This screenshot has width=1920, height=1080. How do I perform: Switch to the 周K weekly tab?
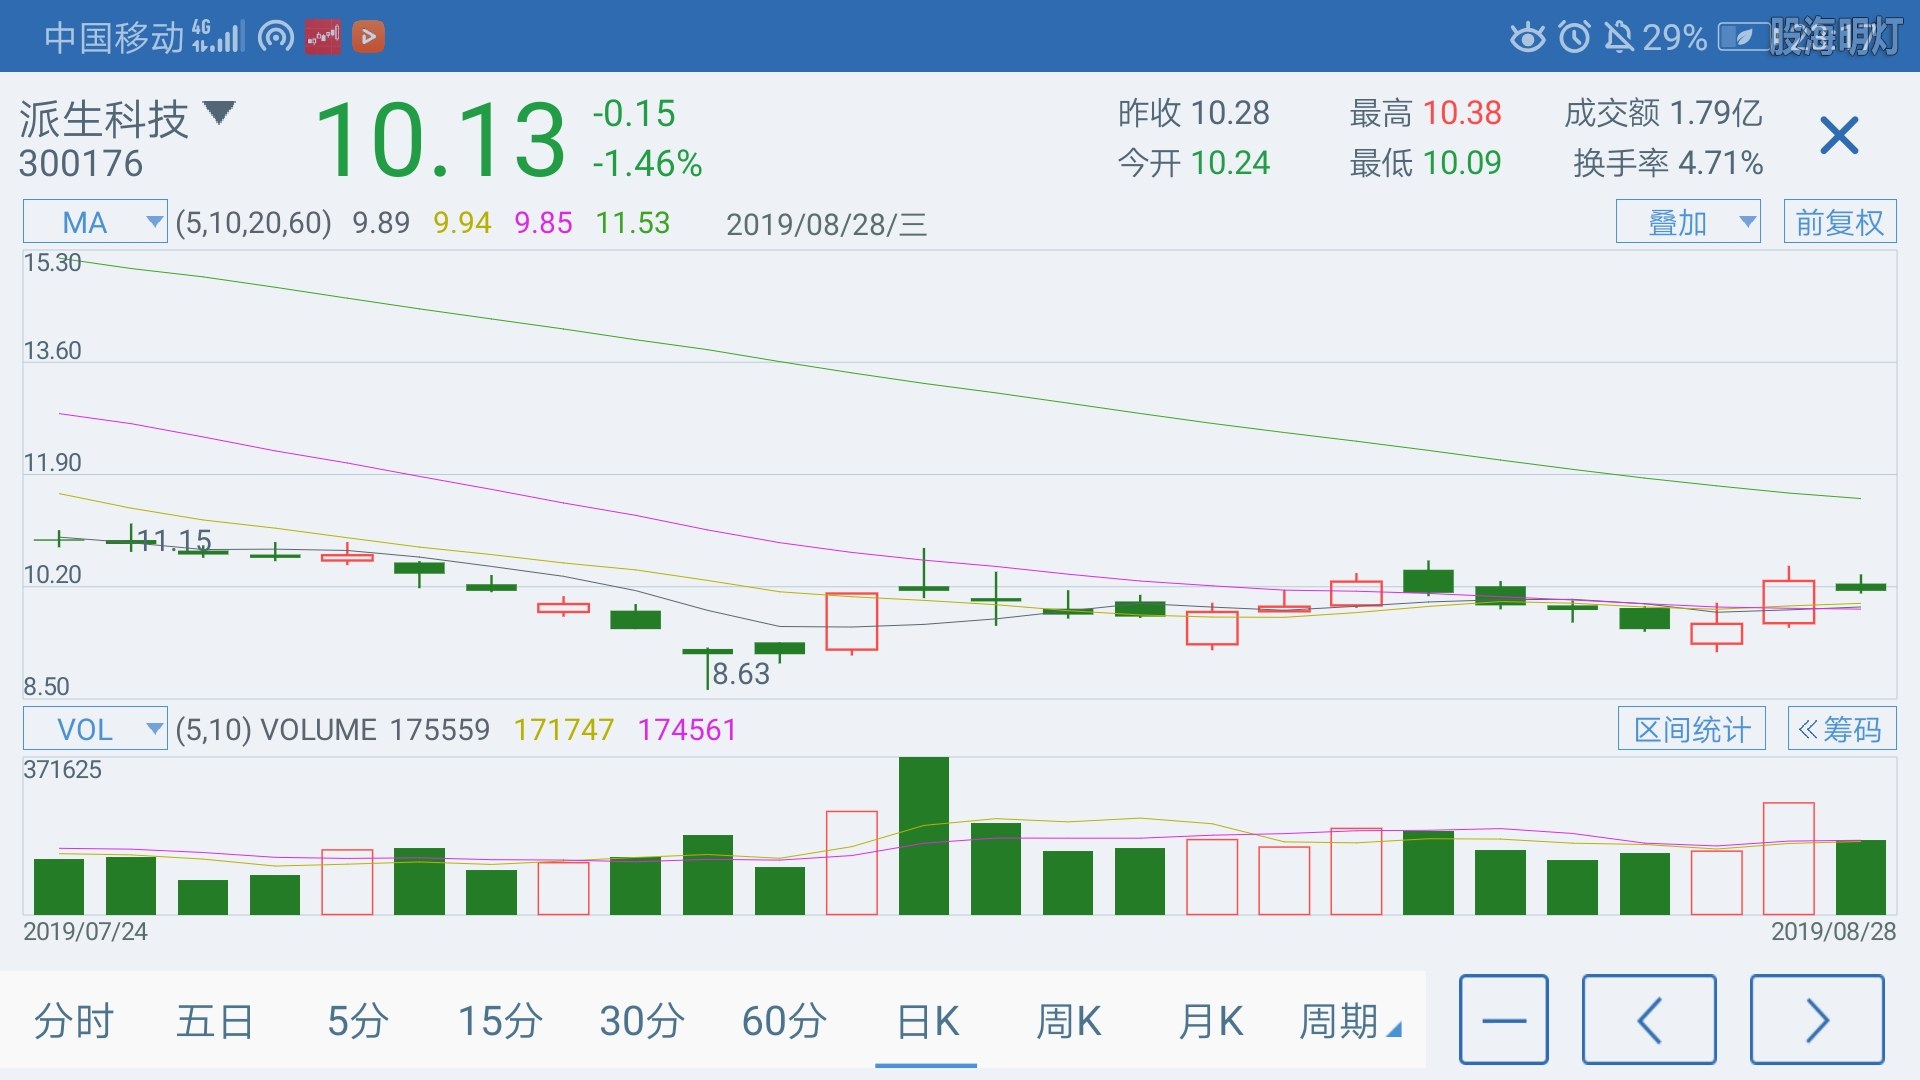tap(1068, 1022)
